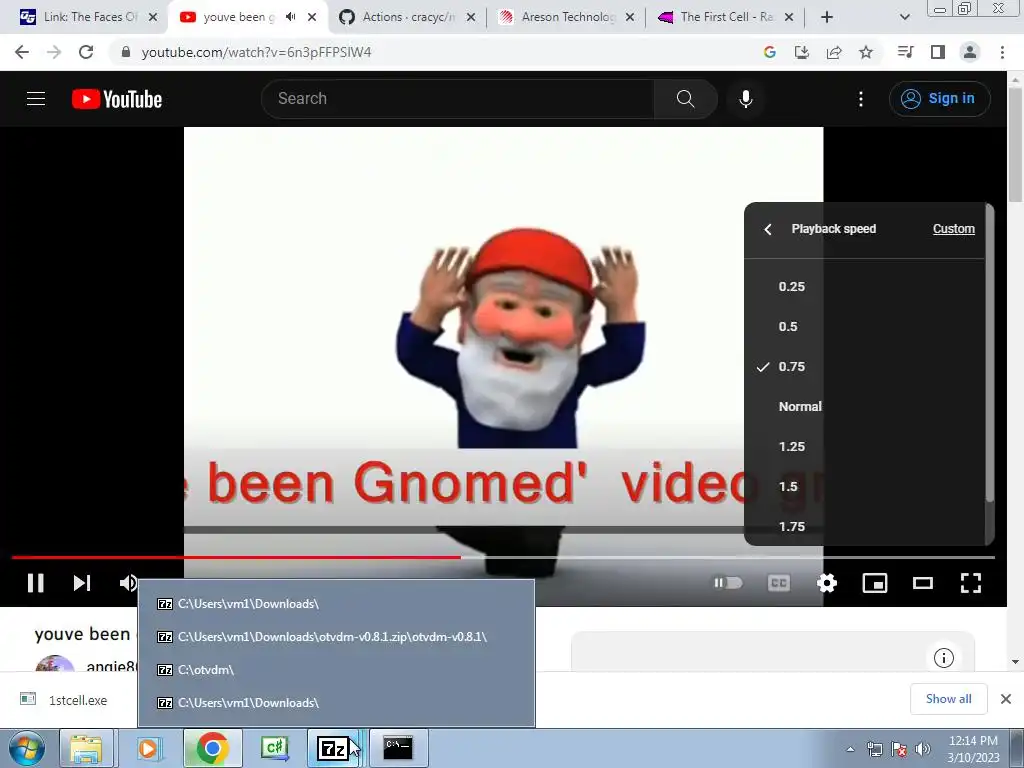Open Windows Explorer from taskbar
The image size is (1024, 768).
click(x=86, y=748)
